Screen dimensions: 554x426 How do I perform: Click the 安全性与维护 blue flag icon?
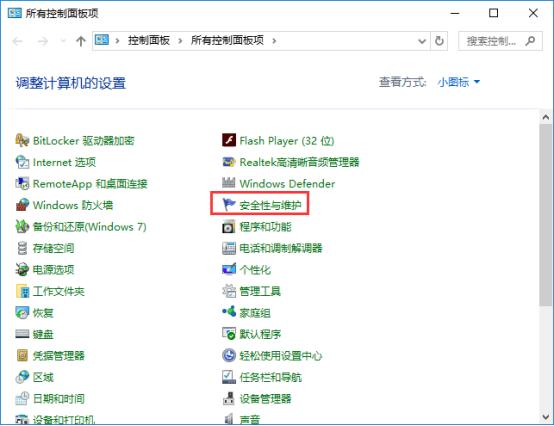pos(229,205)
